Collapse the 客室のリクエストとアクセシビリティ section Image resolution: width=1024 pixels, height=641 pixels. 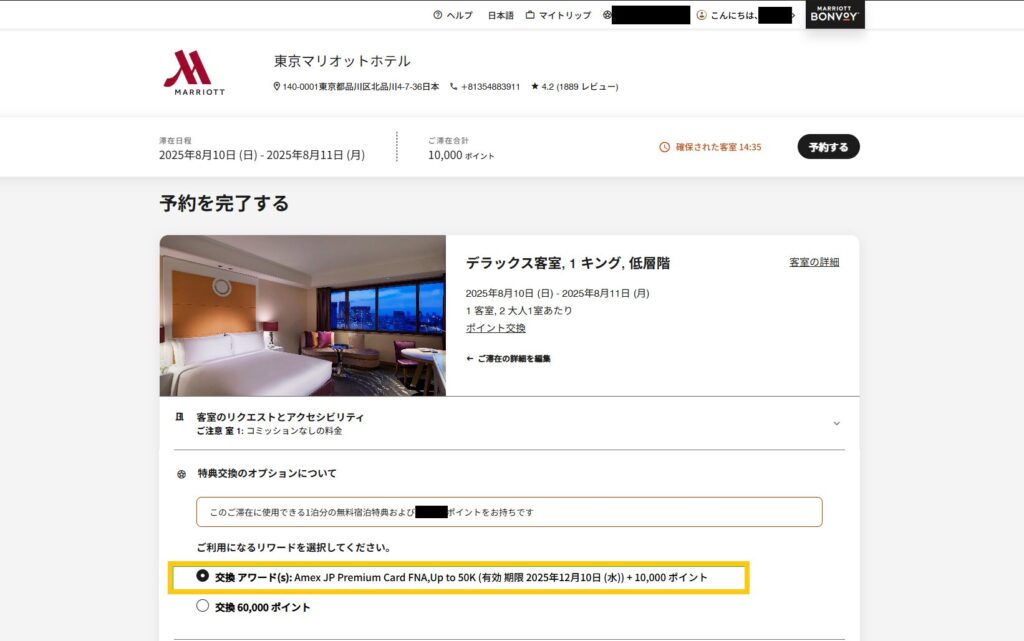[837, 423]
